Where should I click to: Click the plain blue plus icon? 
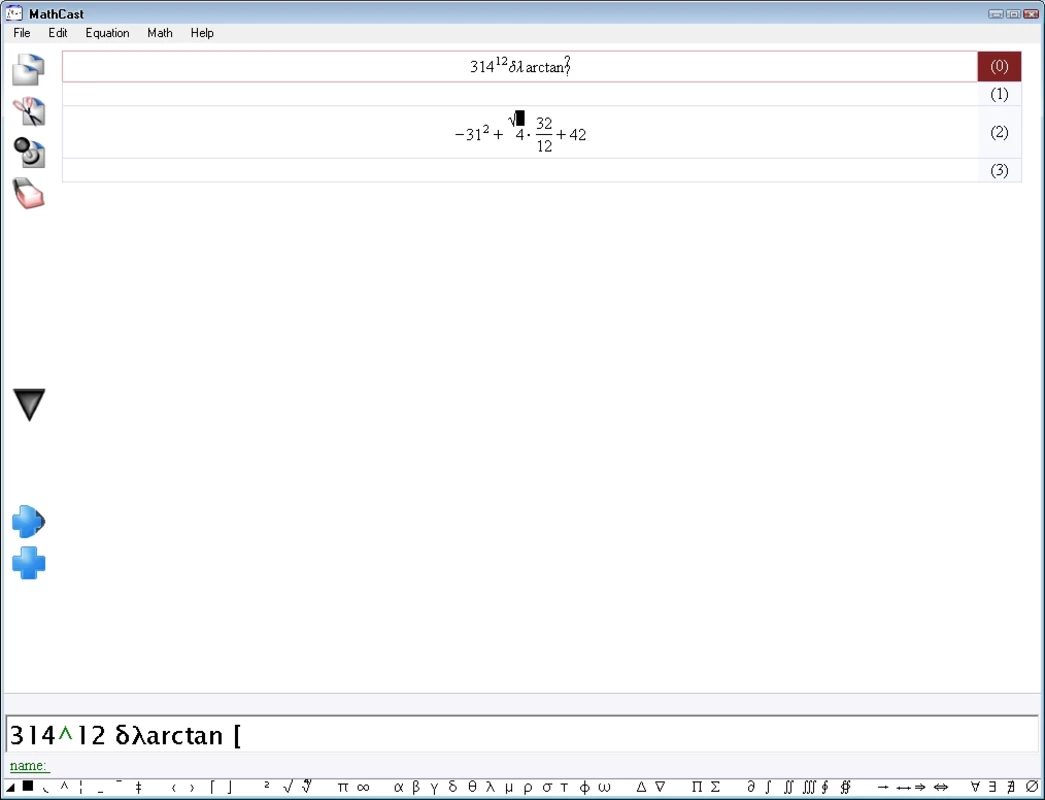pyautogui.click(x=29, y=563)
